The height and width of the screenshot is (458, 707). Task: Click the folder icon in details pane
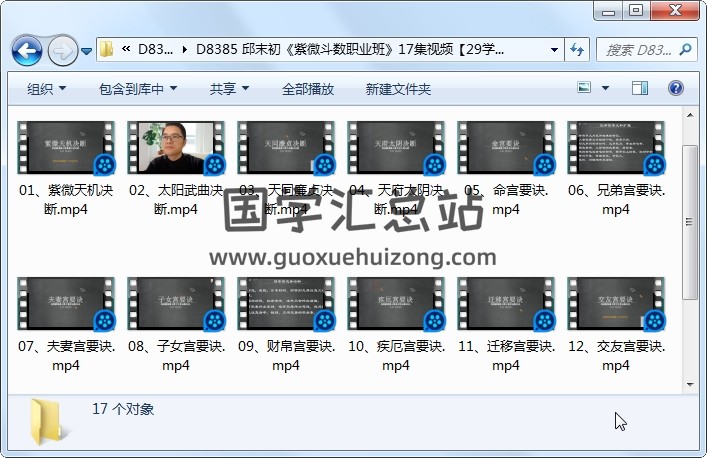(49, 421)
